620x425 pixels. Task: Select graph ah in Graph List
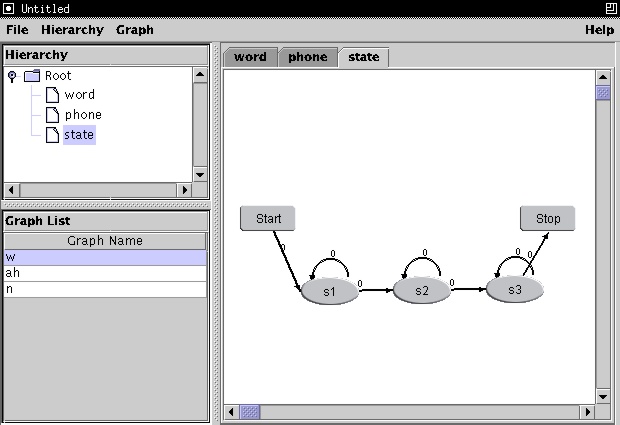point(105,273)
